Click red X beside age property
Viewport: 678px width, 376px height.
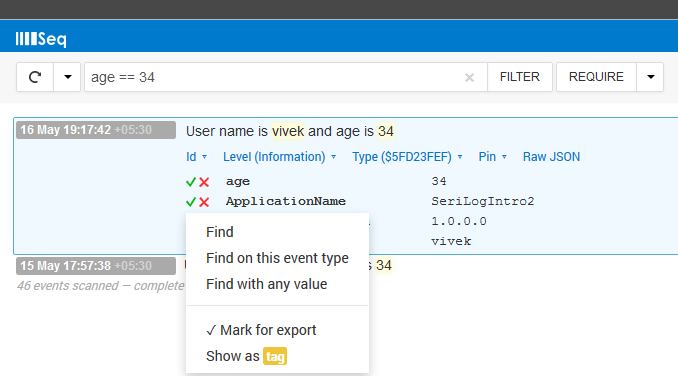point(204,182)
